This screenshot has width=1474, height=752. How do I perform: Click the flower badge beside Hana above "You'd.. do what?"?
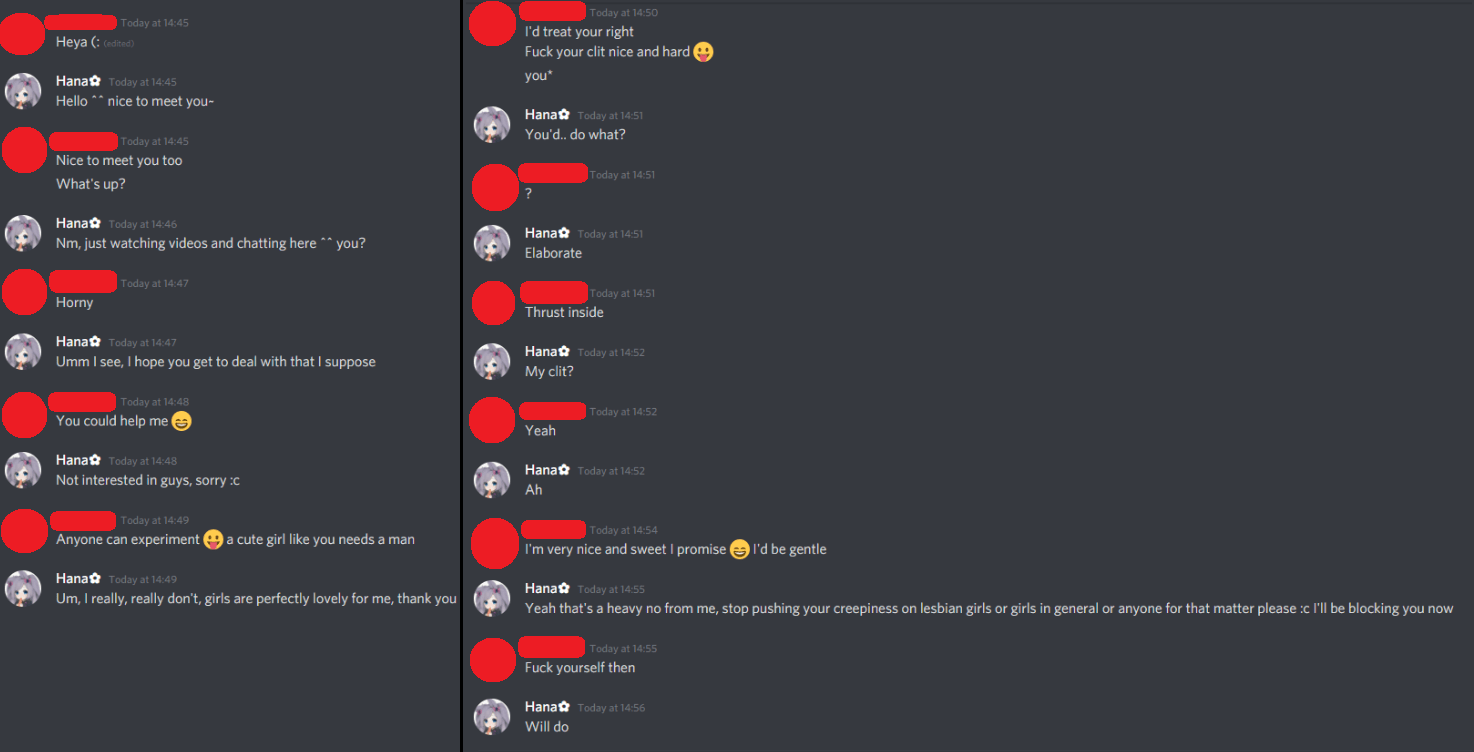pos(564,114)
